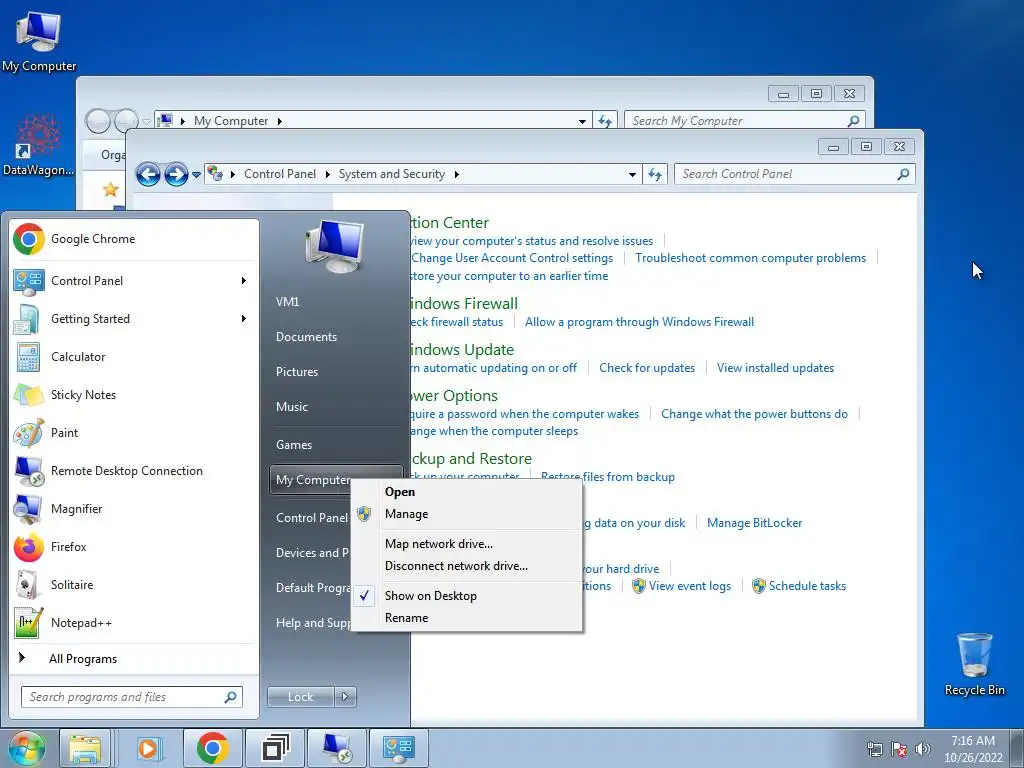Click the volume speaker tray icon
1024x768 pixels.
pos(922,749)
